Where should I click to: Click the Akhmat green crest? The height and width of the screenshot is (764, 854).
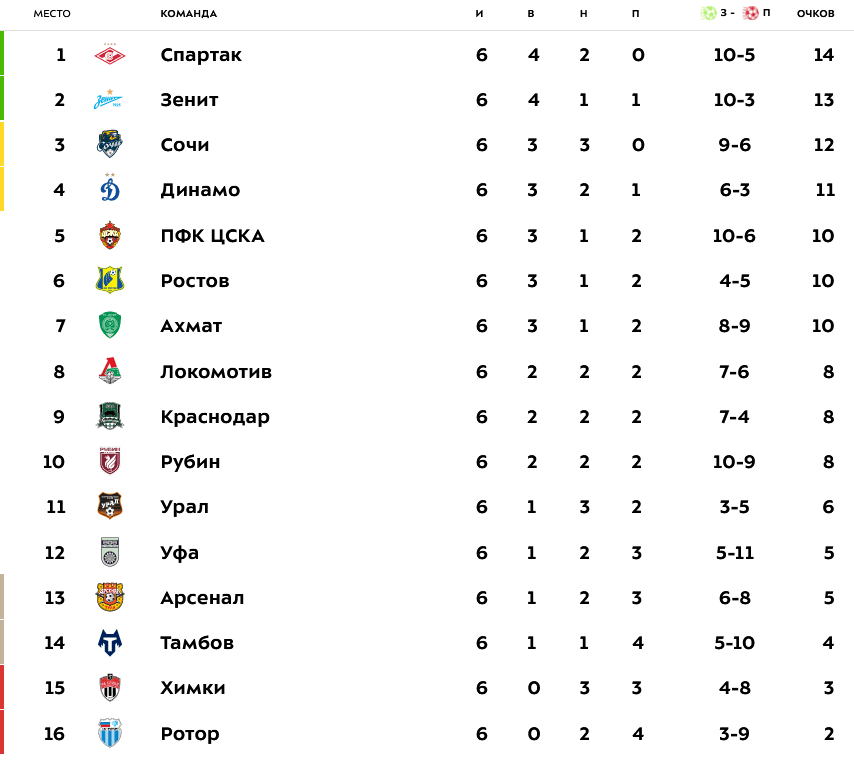[x=109, y=325]
